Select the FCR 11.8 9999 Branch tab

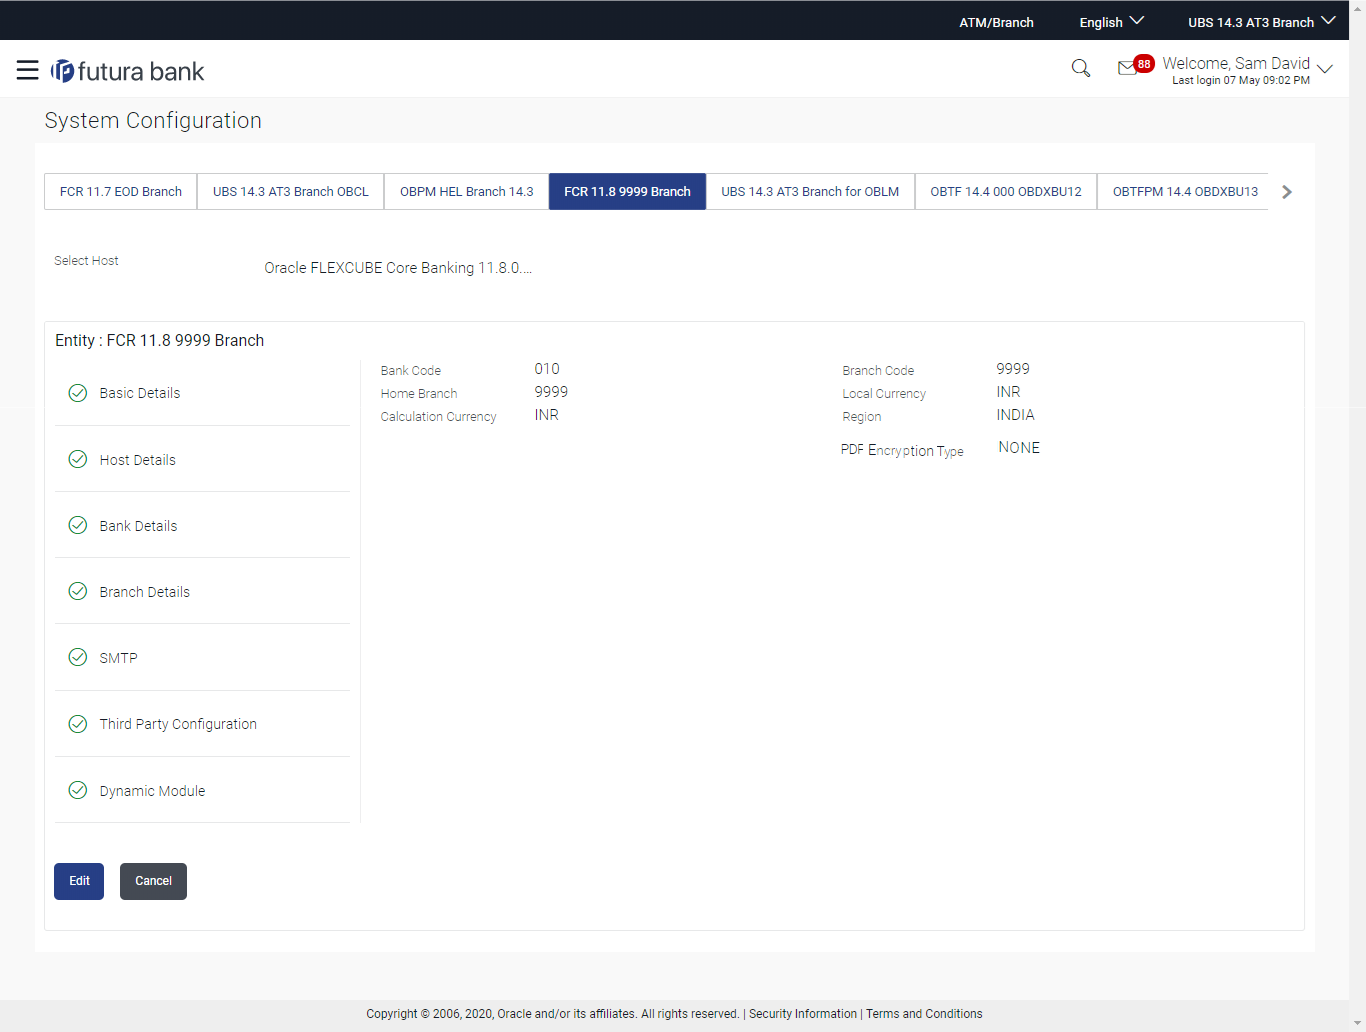tap(627, 192)
